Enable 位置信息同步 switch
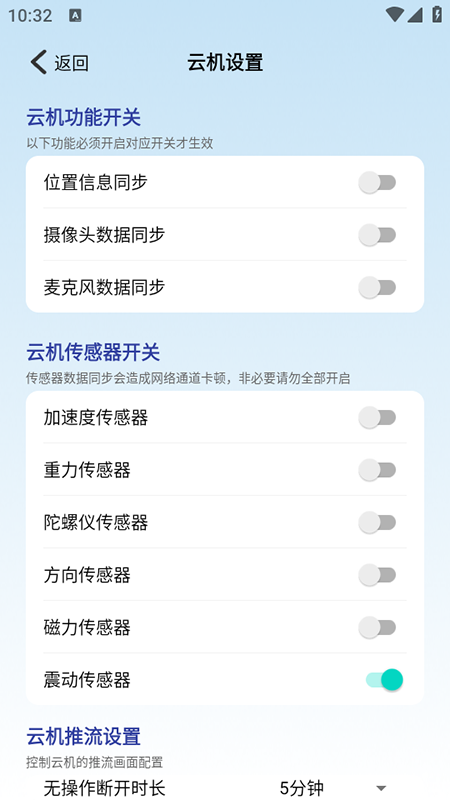The image size is (450, 800). (x=378, y=183)
